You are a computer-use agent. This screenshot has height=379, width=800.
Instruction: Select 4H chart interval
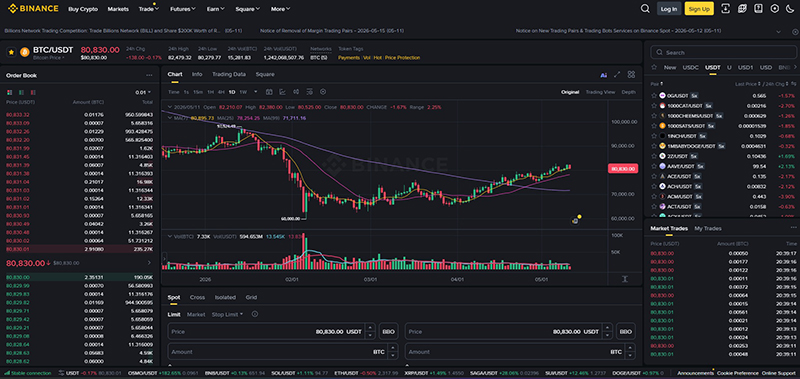[221, 92]
